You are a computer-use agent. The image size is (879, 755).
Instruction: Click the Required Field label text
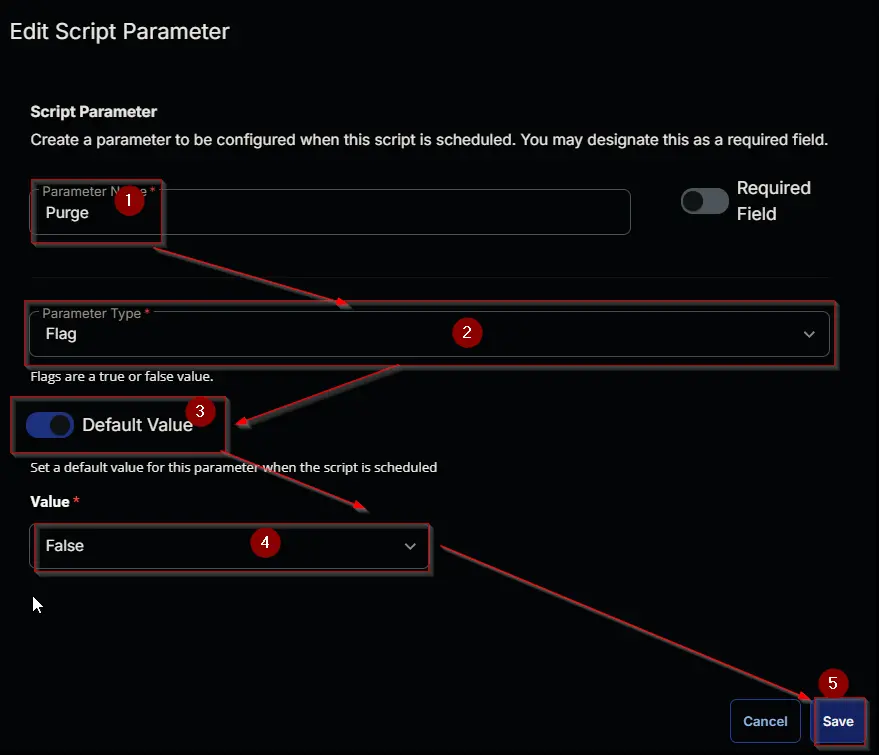coord(773,201)
